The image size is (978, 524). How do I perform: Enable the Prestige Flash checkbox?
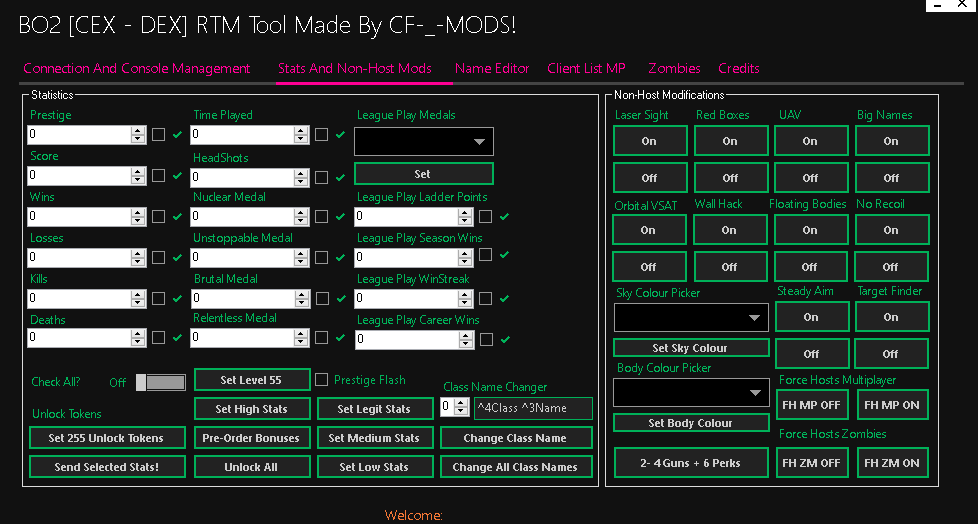321,379
